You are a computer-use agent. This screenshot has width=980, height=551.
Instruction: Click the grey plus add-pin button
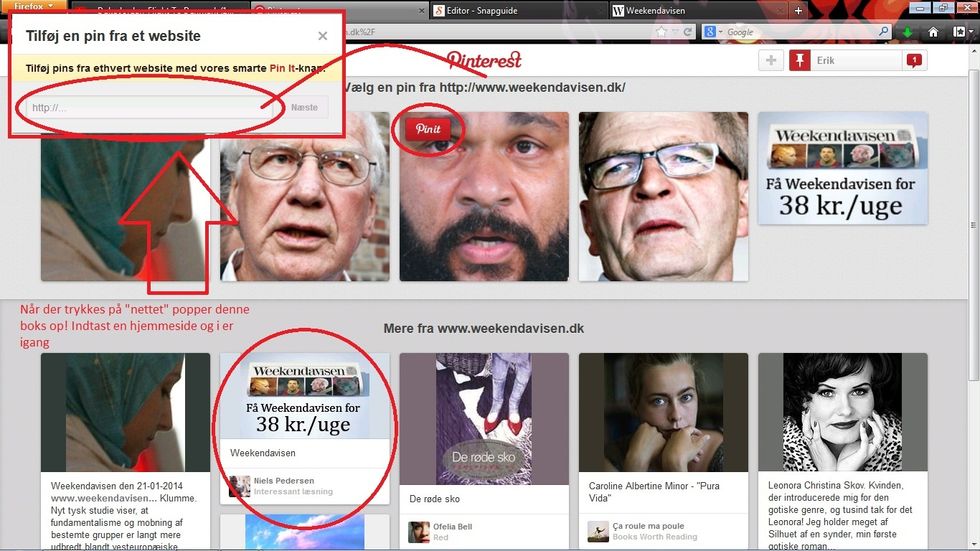pos(771,61)
